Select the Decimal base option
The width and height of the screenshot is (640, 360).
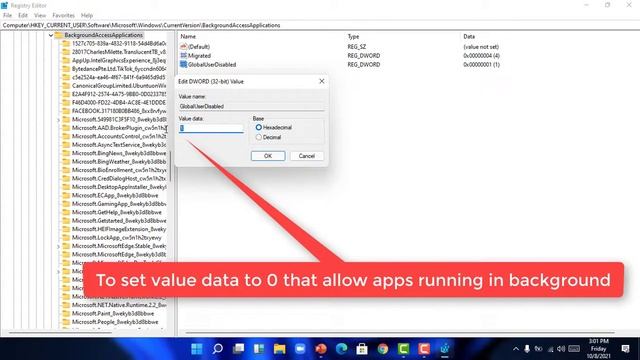point(259,137)
